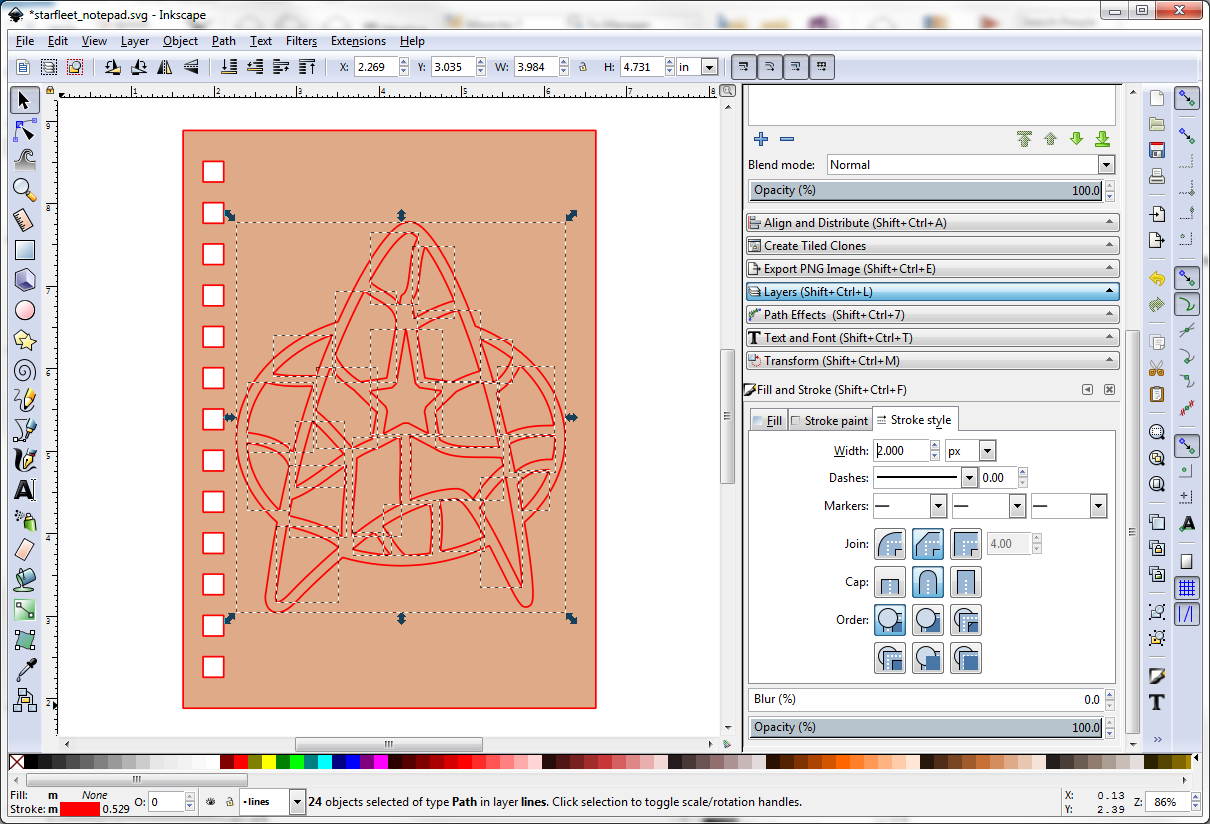Viewport: 1210px width, 824px height.
Task: Choose the round cap option
Action: 928,582
